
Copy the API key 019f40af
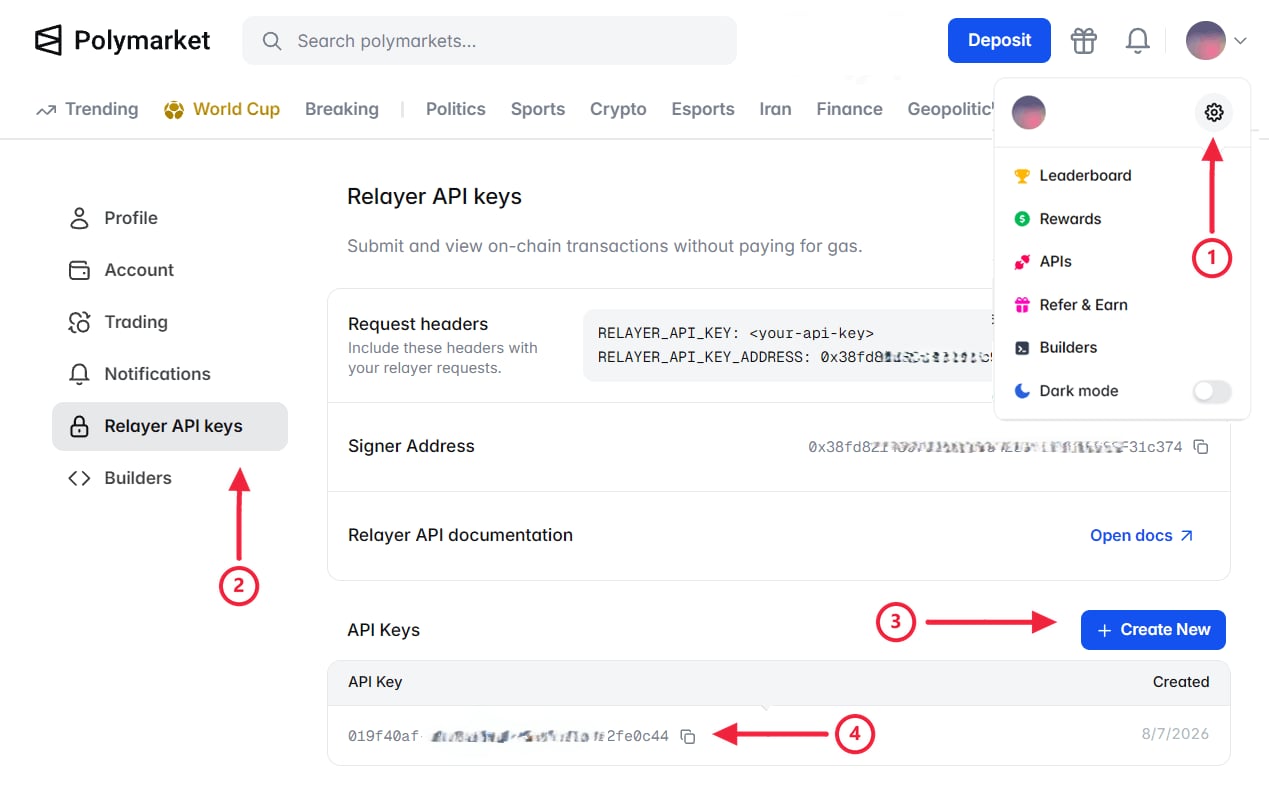[688, 737]
